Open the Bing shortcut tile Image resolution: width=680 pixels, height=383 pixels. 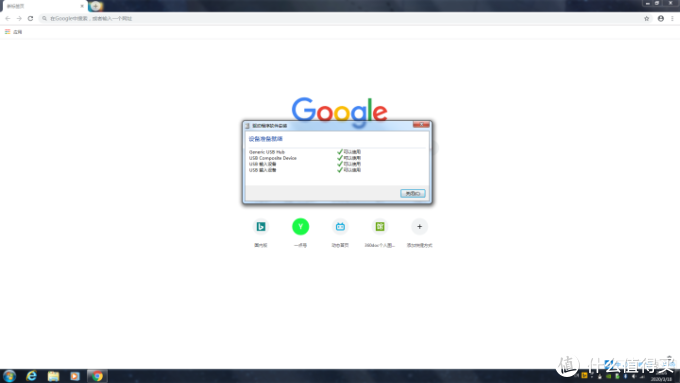pos(261,226)
